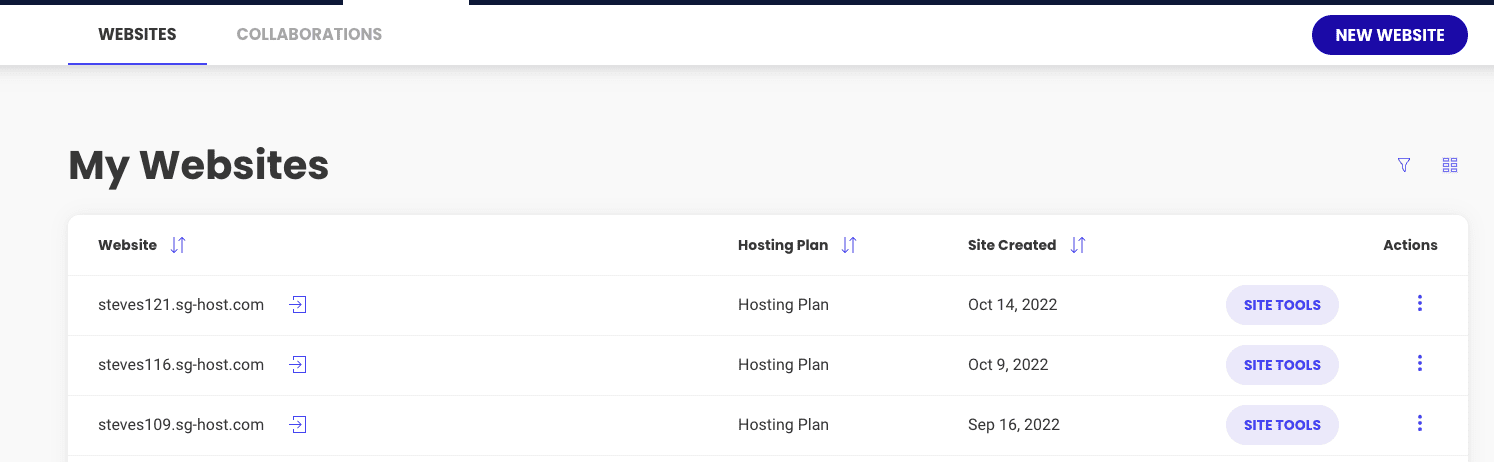Sort by Website column arrows
1494x462 pixels.
[178, 245]
